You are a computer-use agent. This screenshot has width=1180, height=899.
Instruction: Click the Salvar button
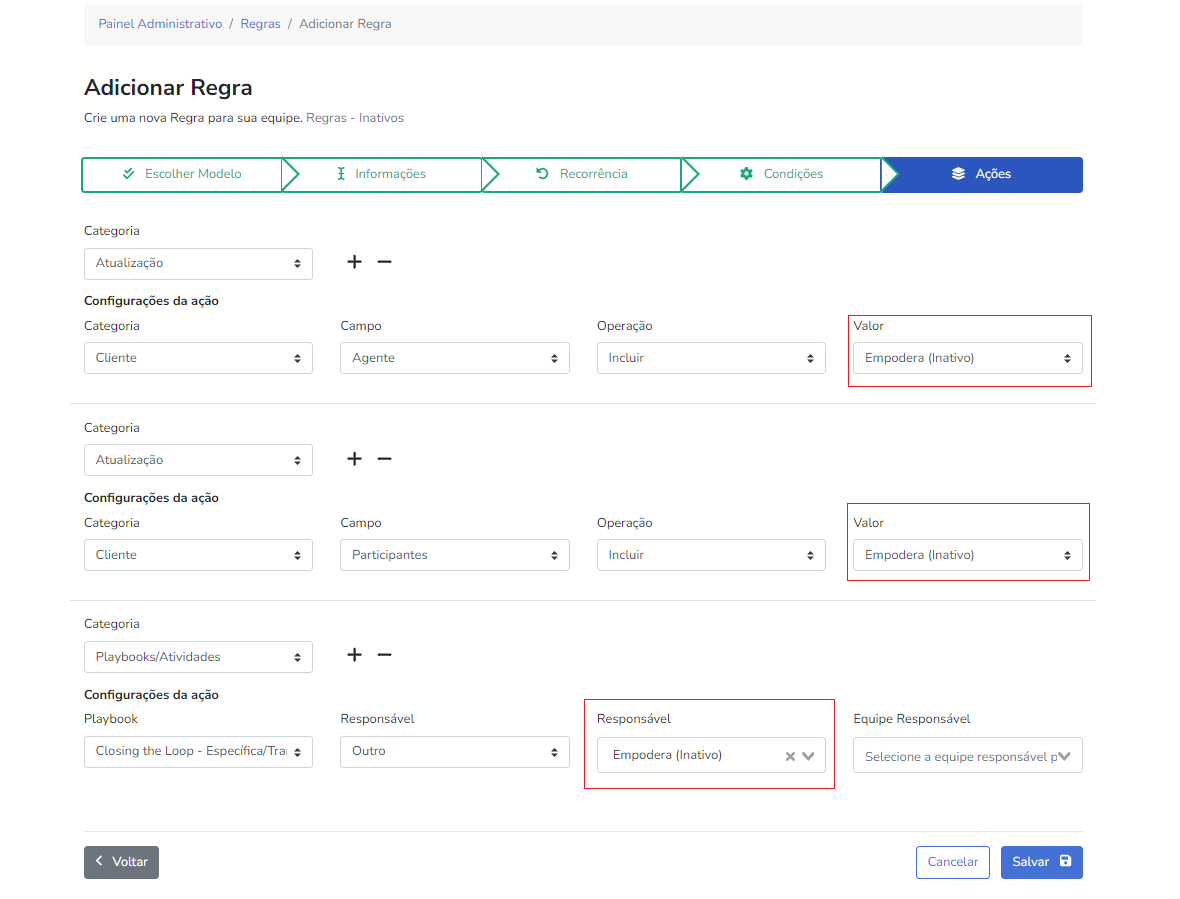coord(1041,862)
